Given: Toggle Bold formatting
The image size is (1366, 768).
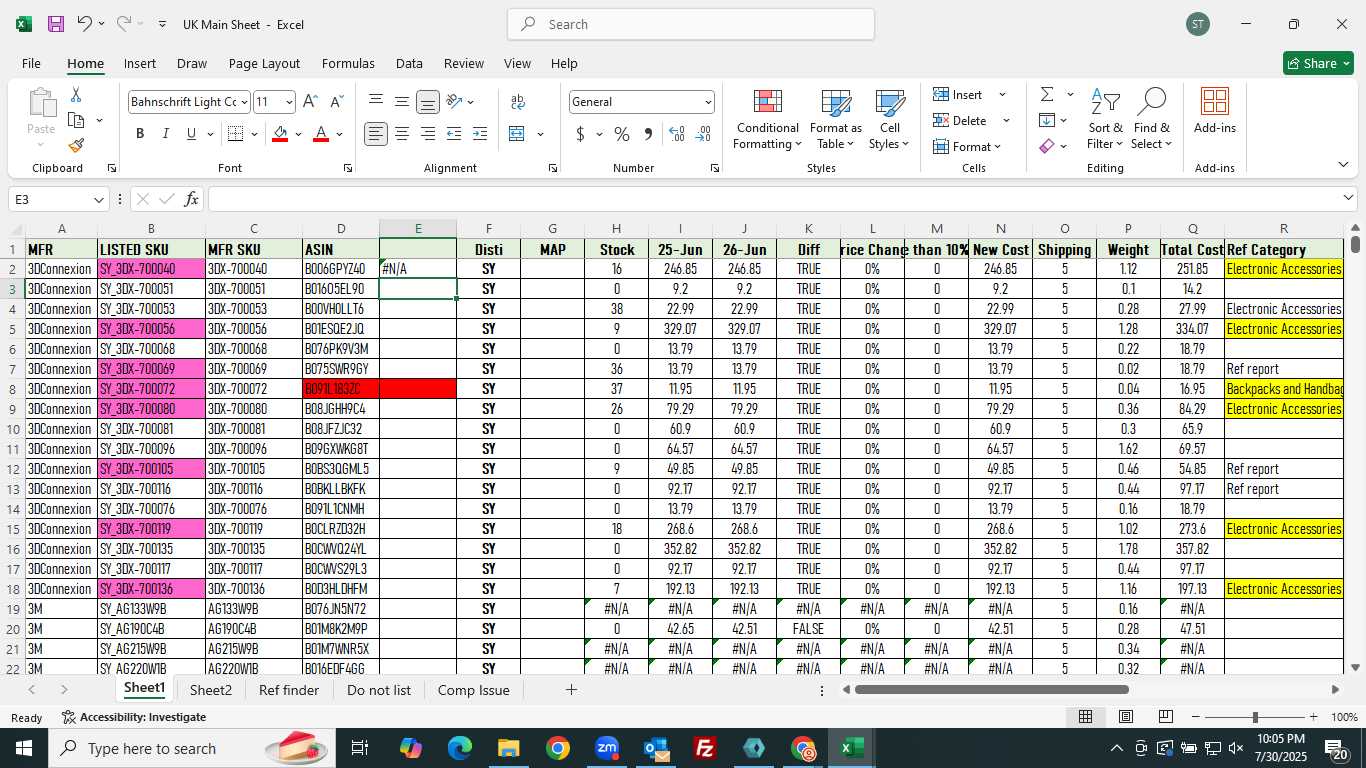Looking at the screenshot, I should (x=140, y=134).
